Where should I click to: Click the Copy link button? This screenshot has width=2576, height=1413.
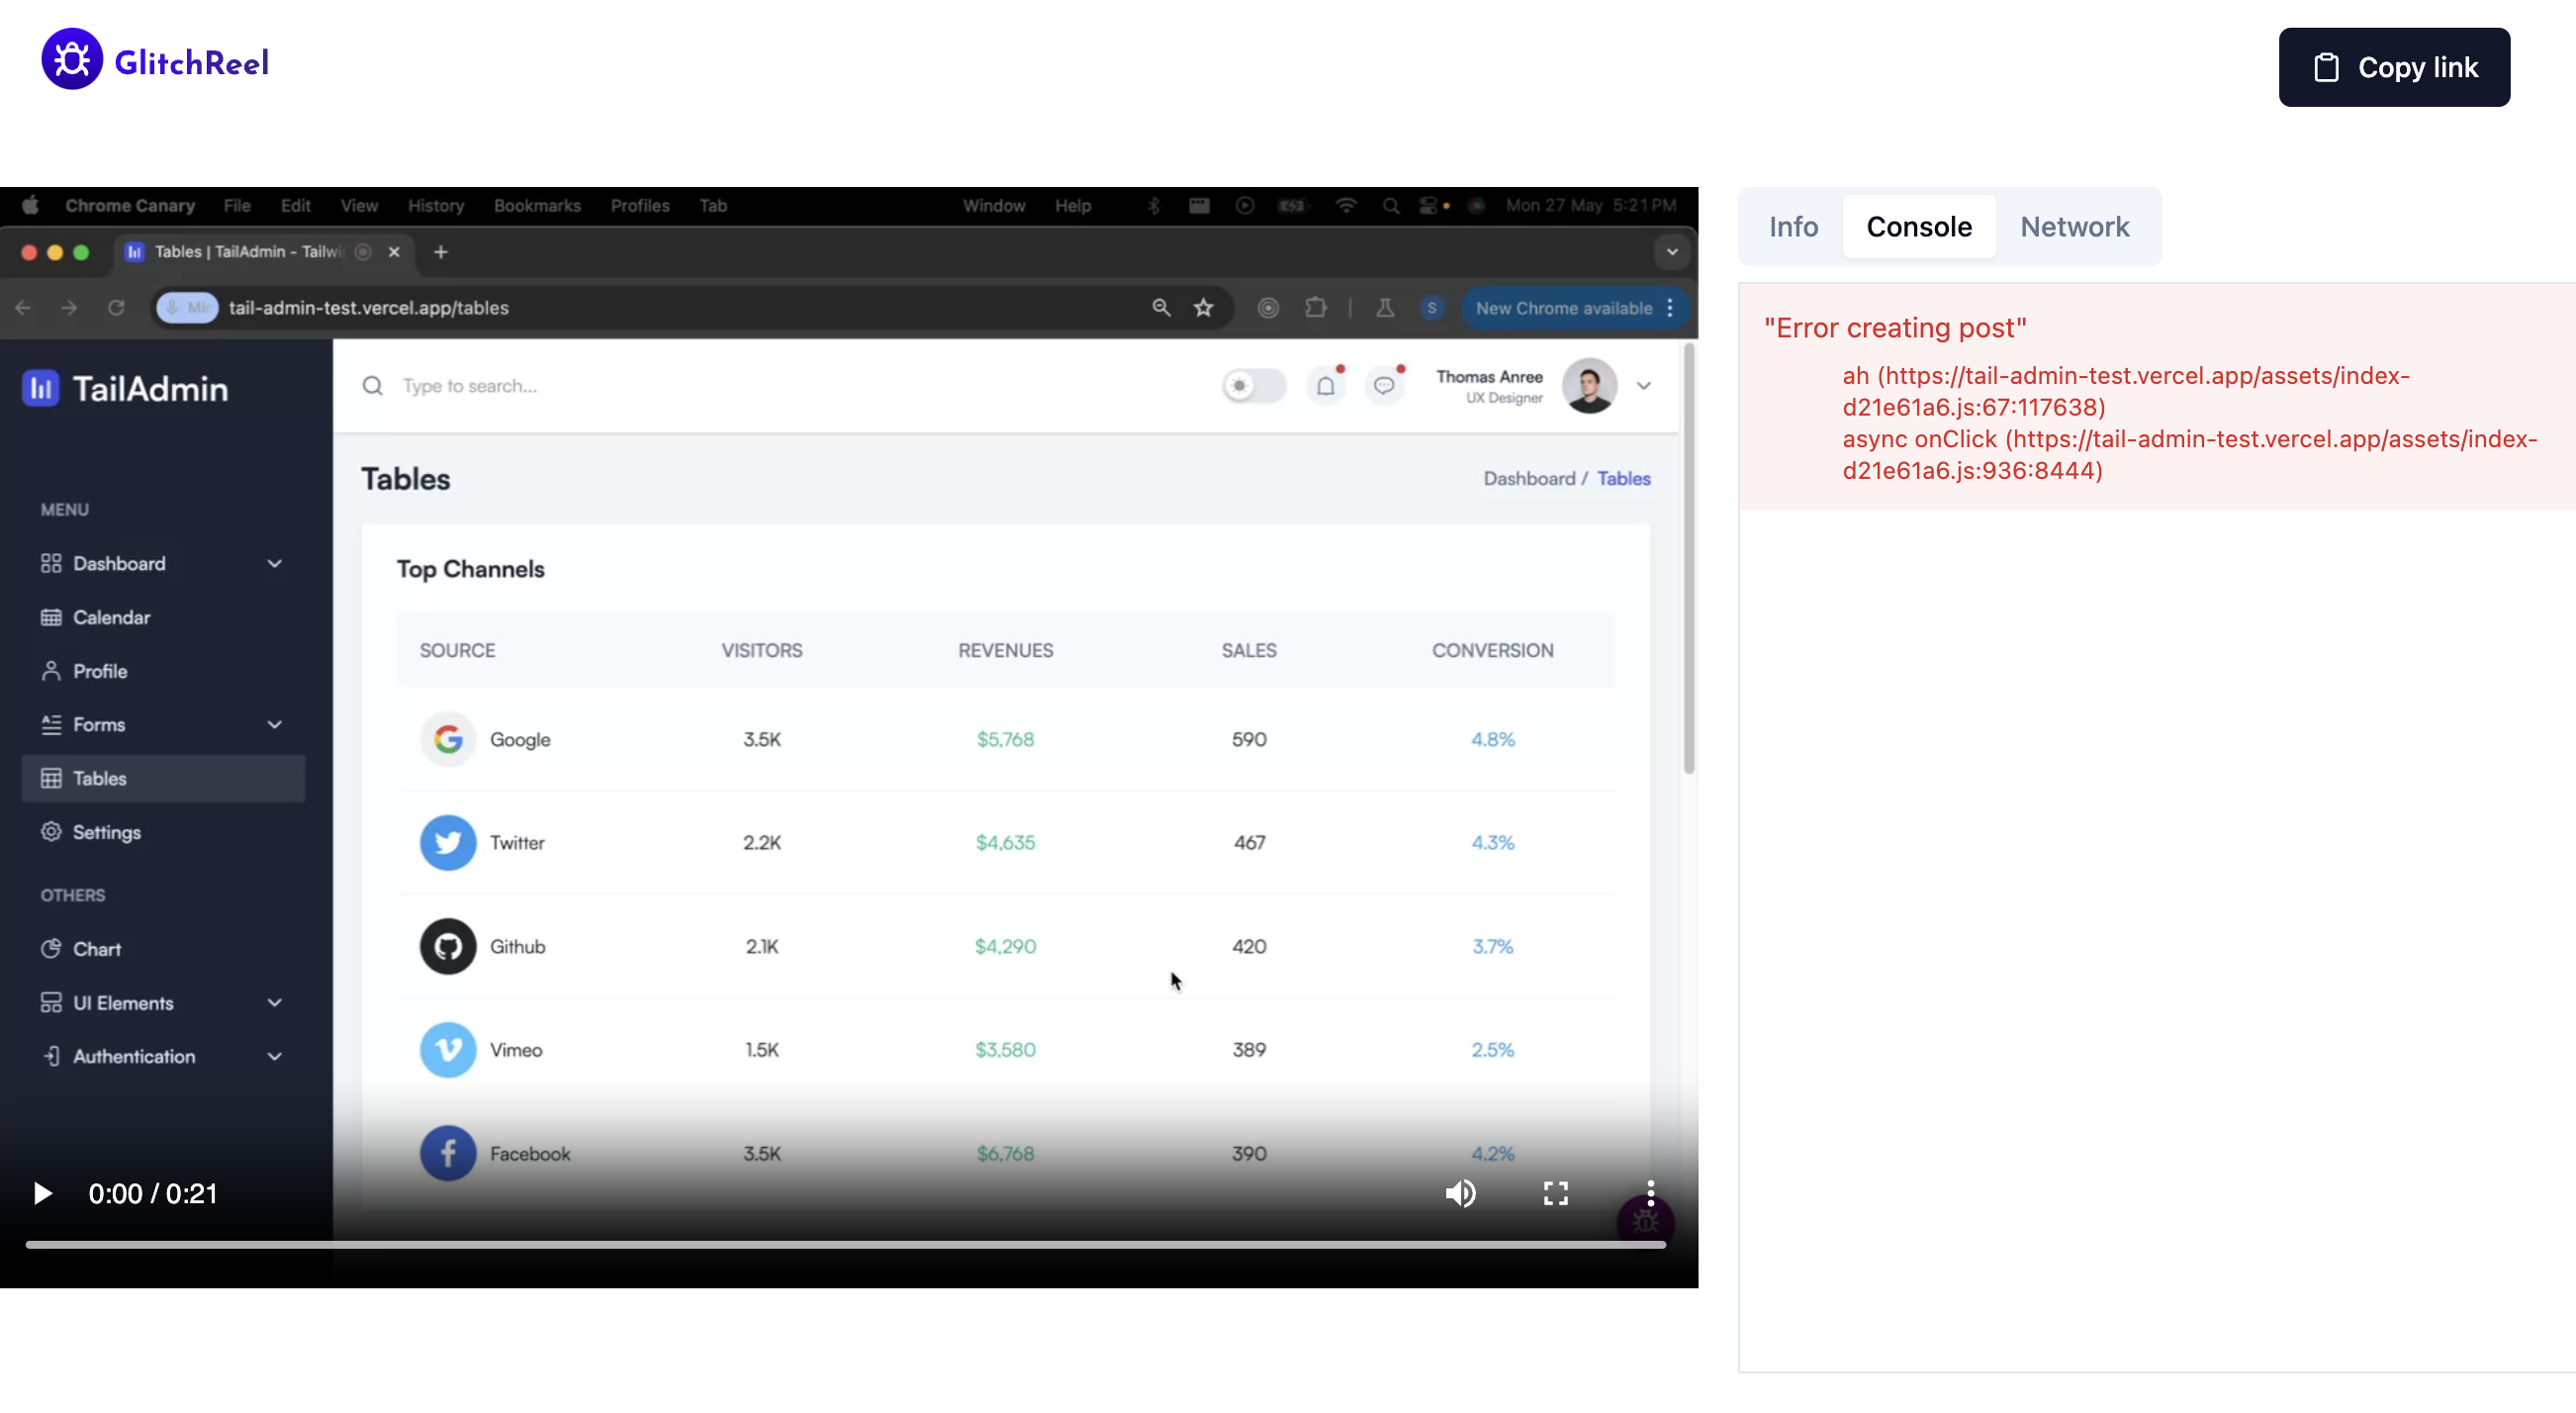point(2394,67)
